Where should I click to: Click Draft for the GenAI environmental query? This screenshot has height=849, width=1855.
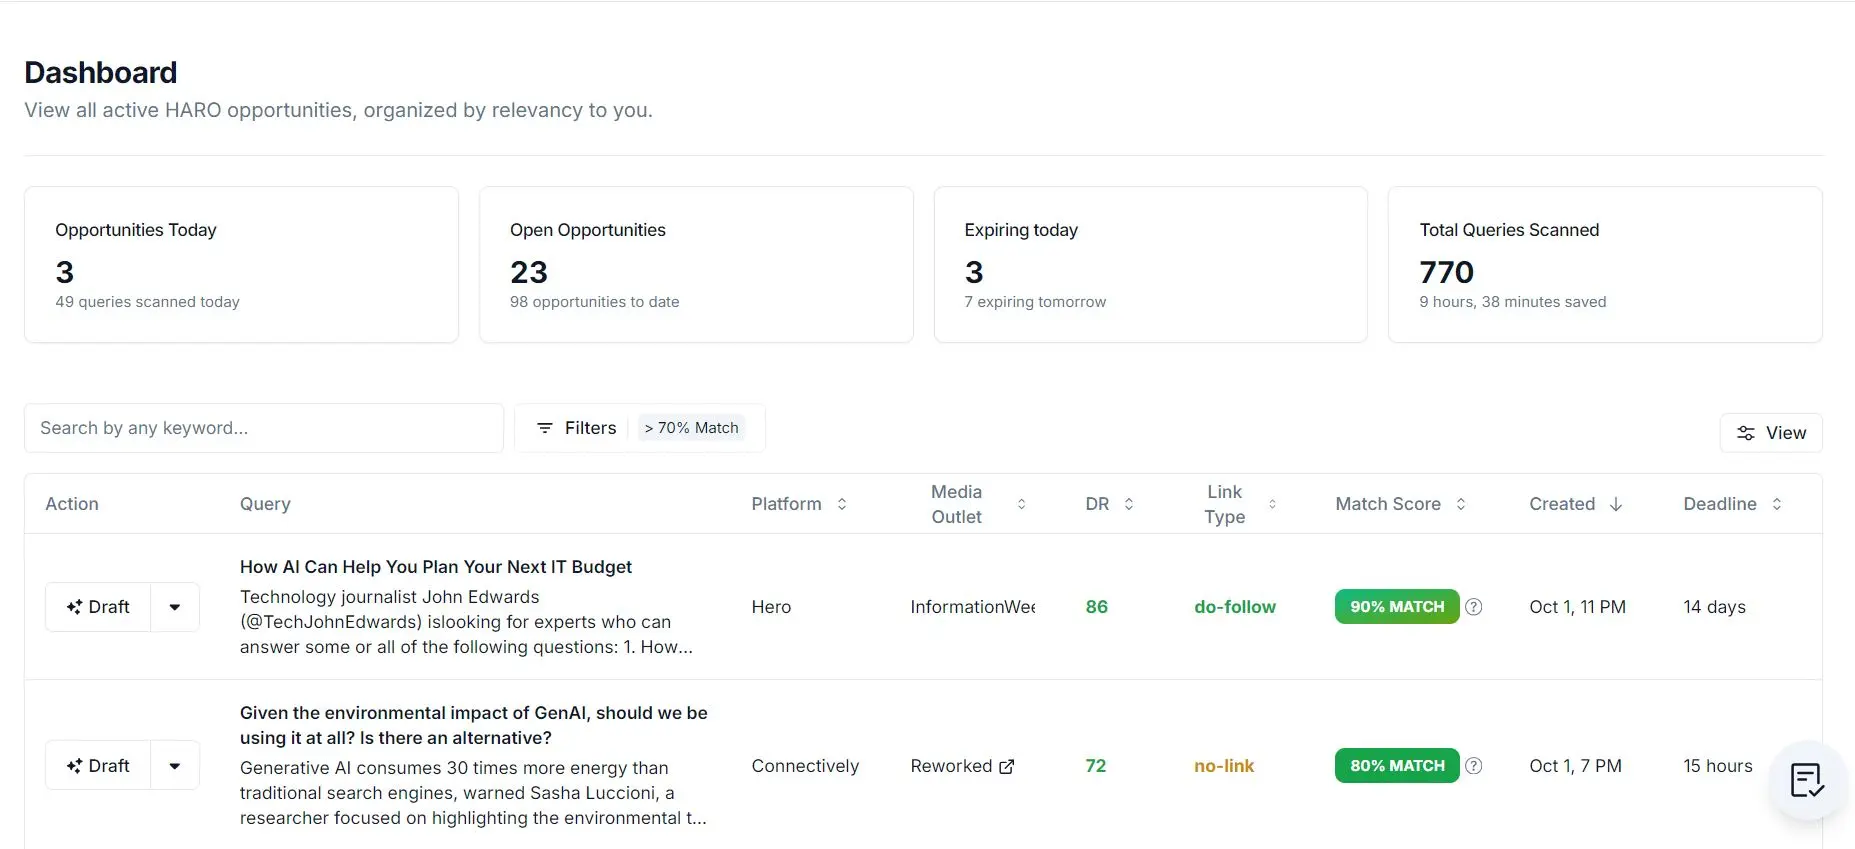[98, 766]
